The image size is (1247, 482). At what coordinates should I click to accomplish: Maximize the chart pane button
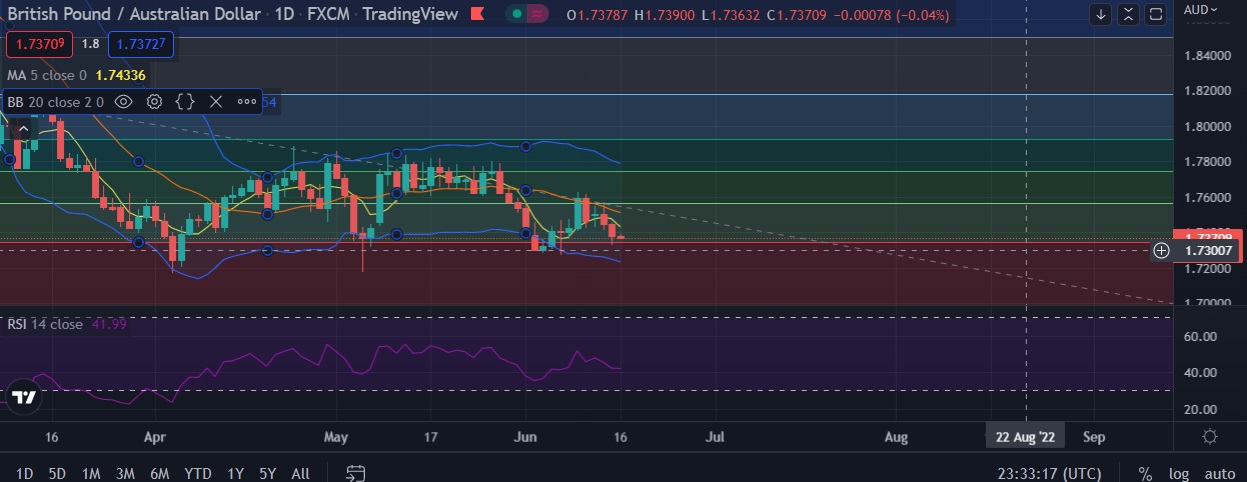(x=1156, y=14)
